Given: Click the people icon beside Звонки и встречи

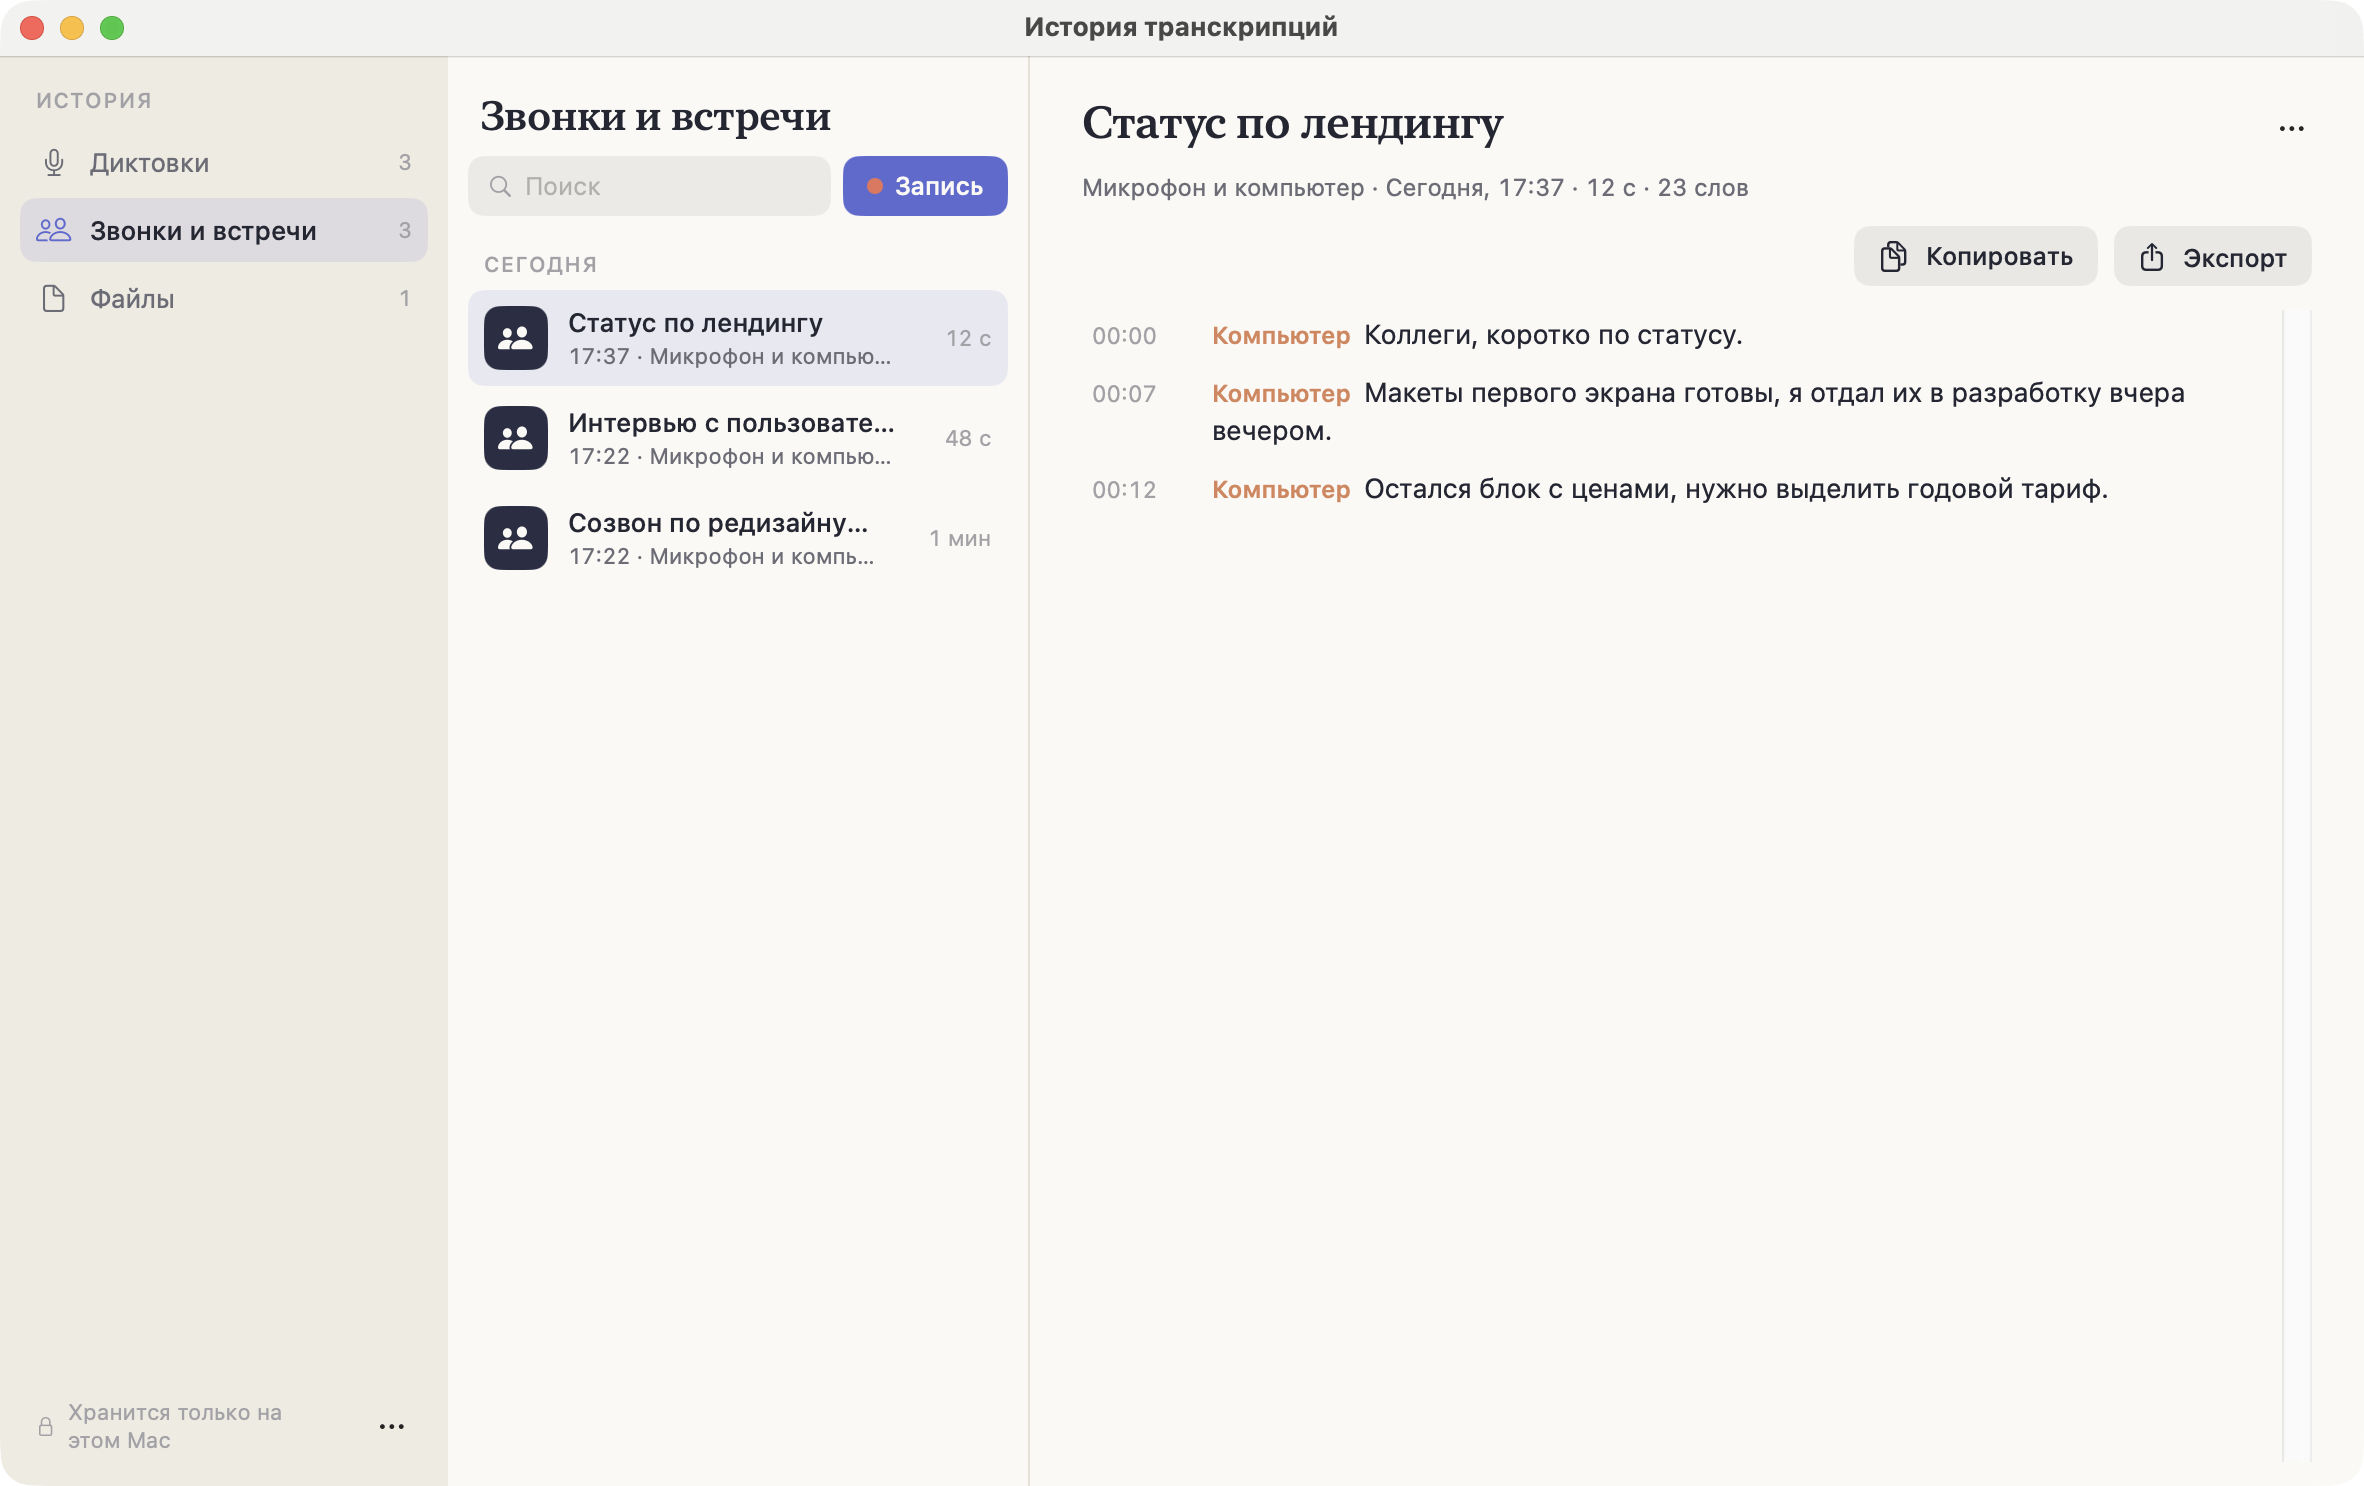Looking at the screenshot, I should coord(54,230).
